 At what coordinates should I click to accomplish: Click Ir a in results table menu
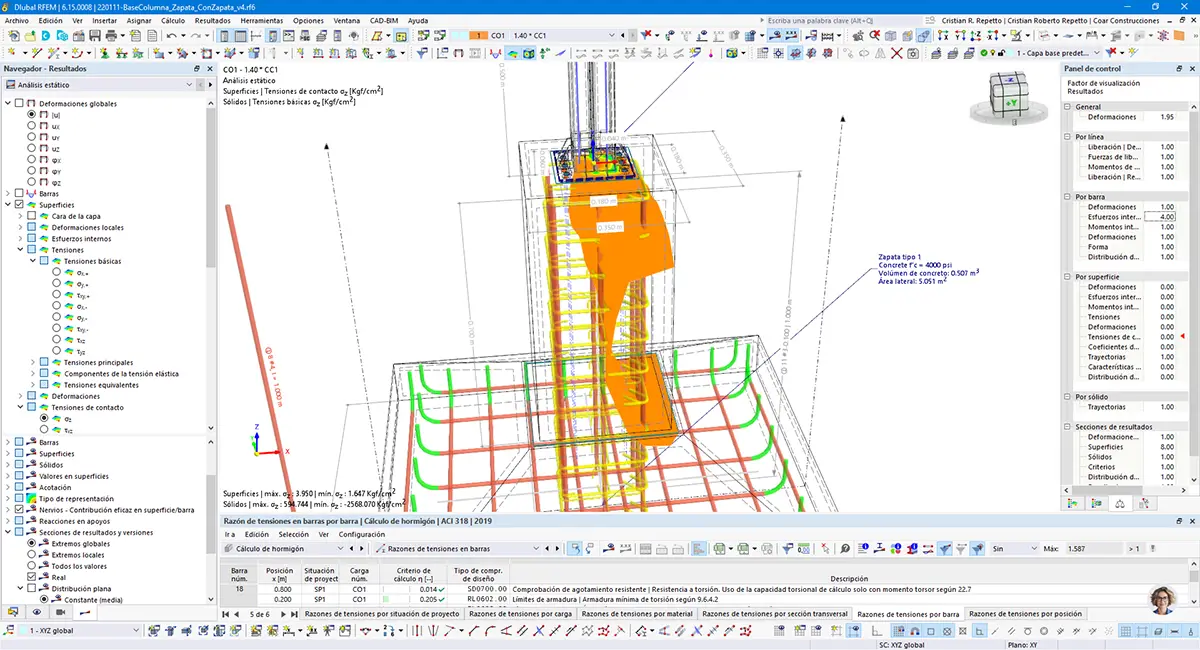point(230,534)
